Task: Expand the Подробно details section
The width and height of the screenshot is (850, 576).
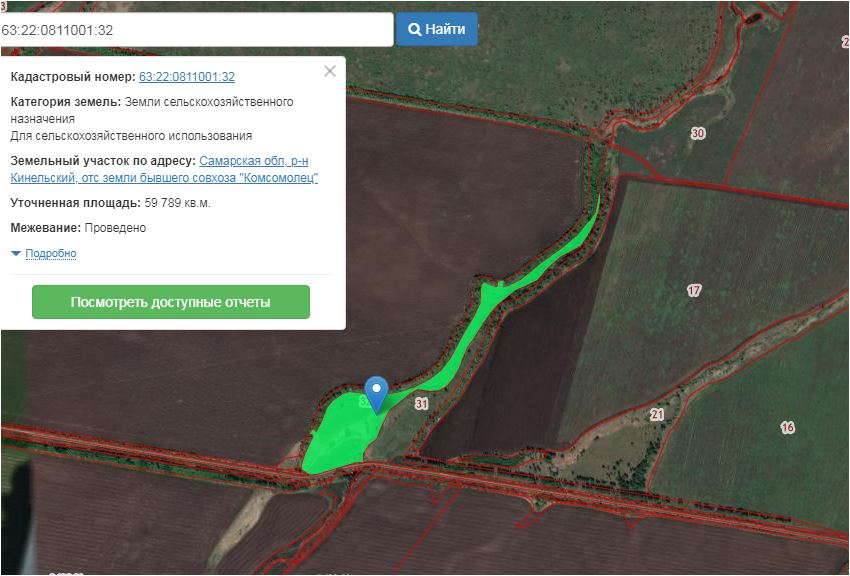Action: pos(50,254)
